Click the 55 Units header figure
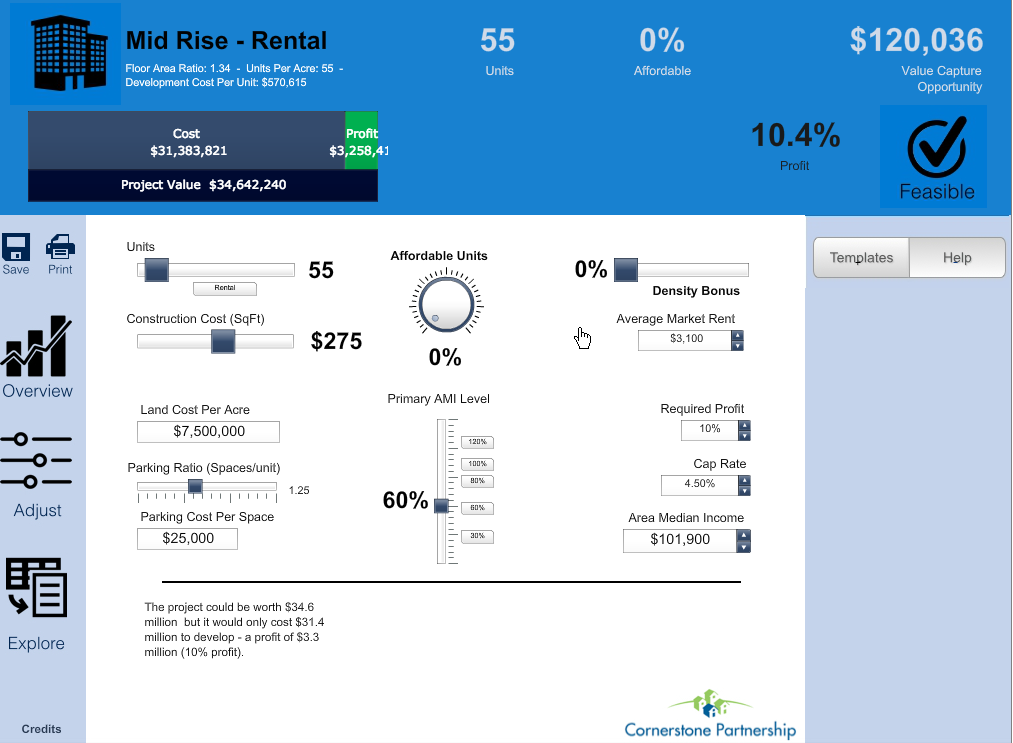 point(497,40)
